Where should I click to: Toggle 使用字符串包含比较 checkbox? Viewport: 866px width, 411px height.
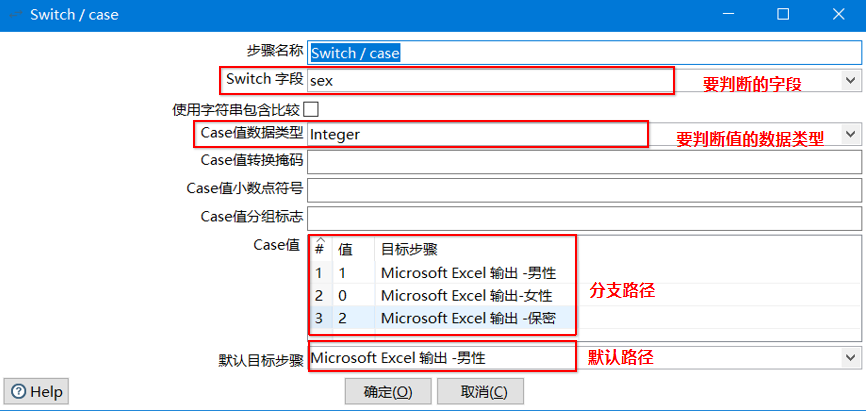(x=311, y=109)
